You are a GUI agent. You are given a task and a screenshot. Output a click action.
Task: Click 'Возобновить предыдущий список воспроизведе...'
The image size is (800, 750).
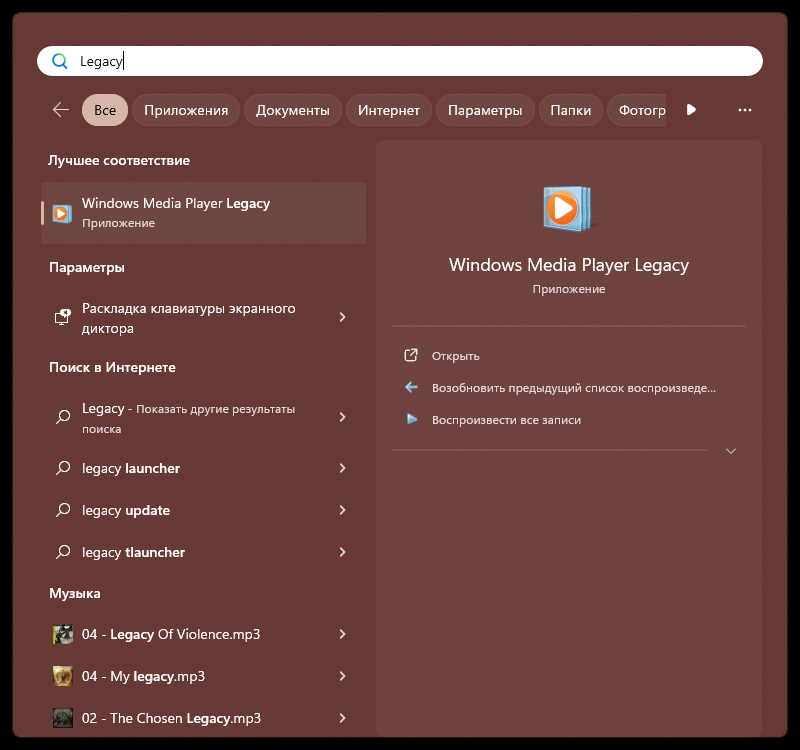coord(574,388)
